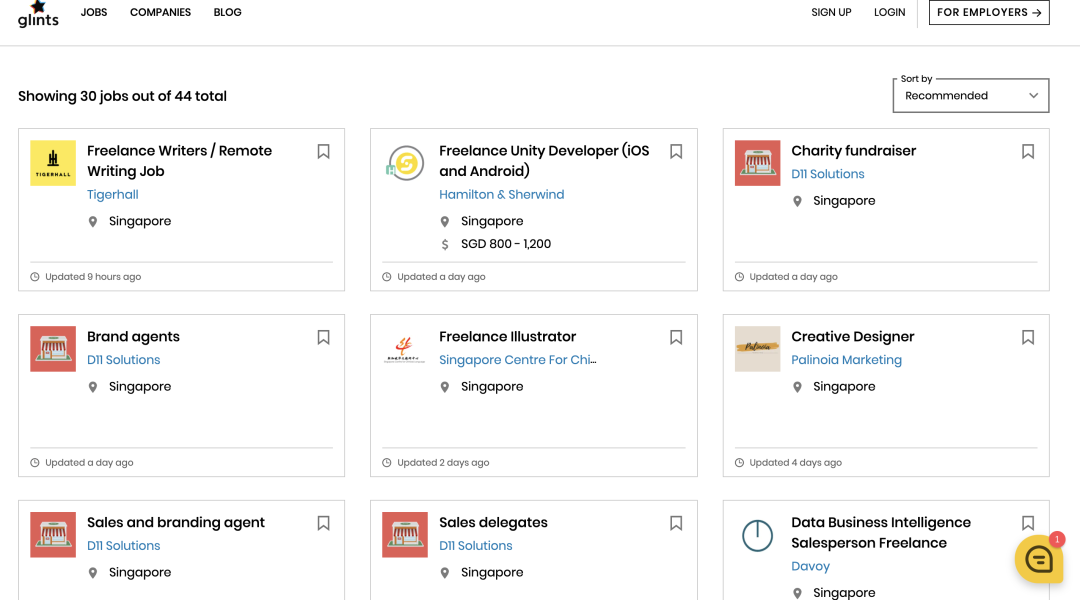Click the Sales and branding agent shop logo
The image size is (1080, 600).
53,535
